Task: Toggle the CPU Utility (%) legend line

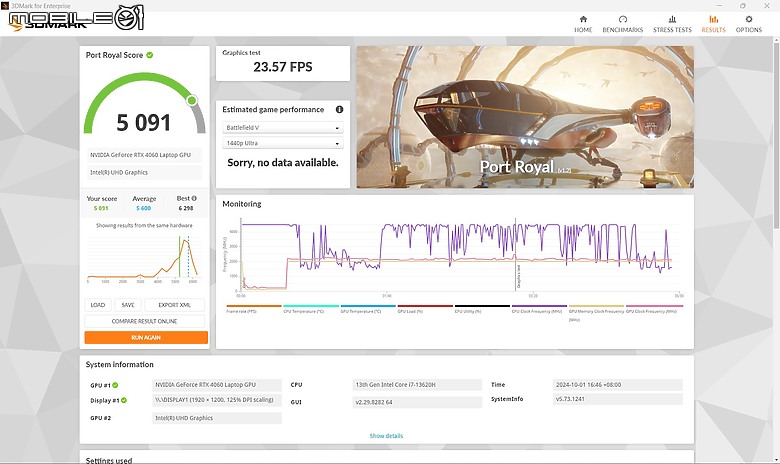Action: pos(482,306)
